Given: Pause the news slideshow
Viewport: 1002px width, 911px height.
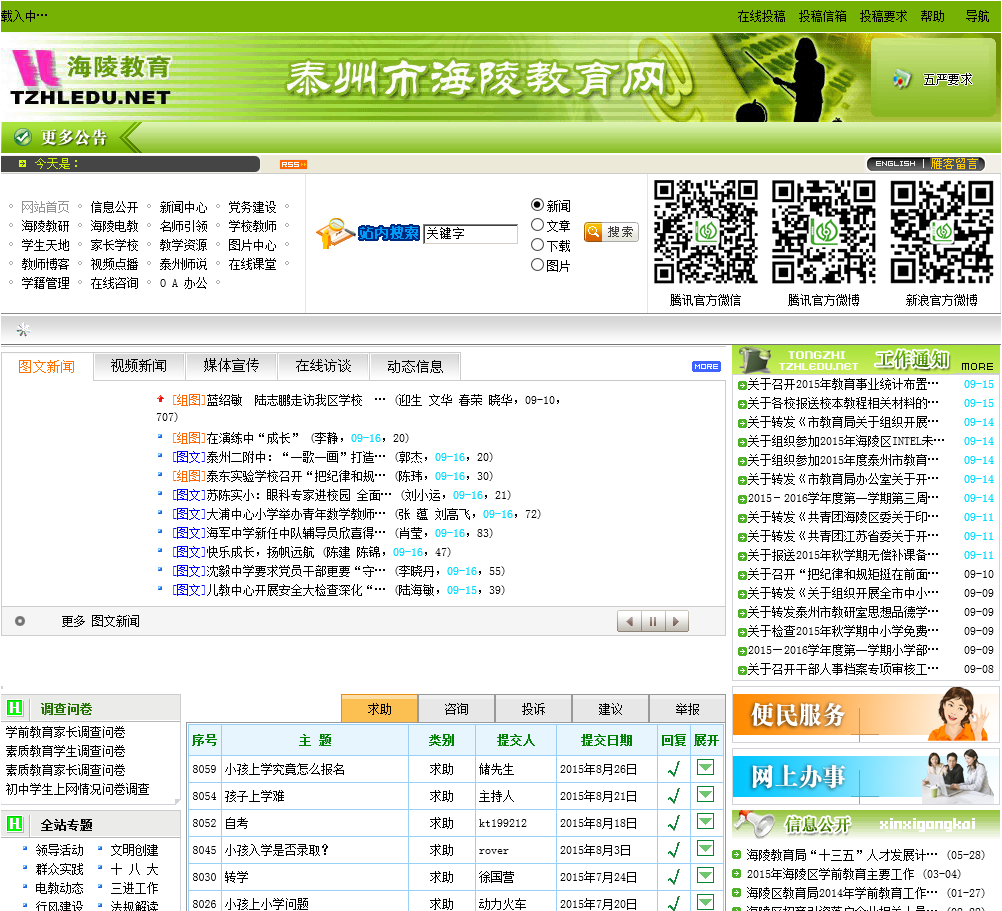Looking at the screenshot, I should 653,622.
